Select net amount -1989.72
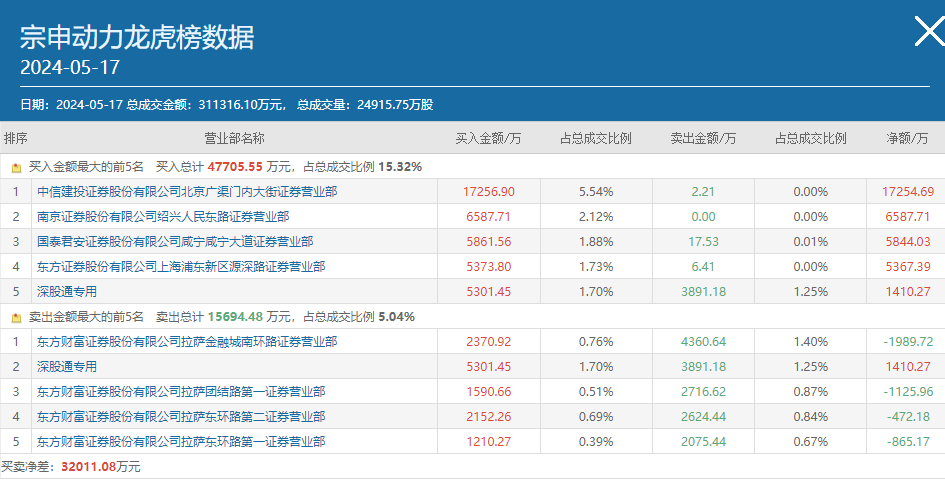This screenshot has height=480, width=945. [x=908, y=342]
